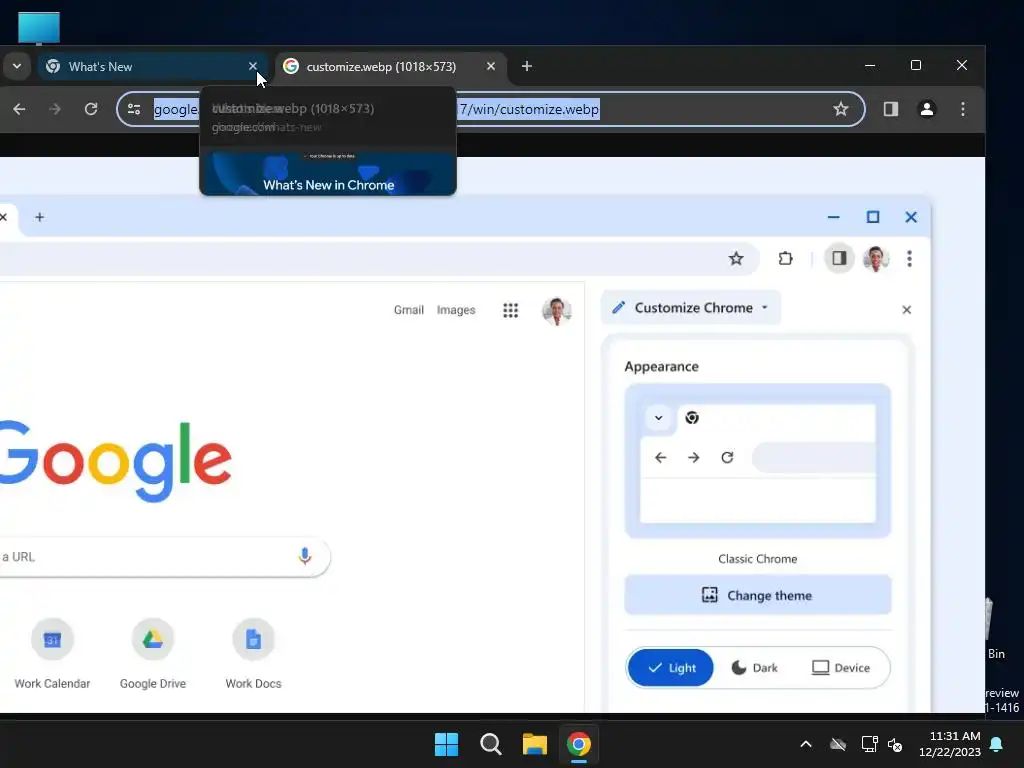The image size is (1024, 768).
Task: Open notifications bell icon
Action: click(997, 744)
